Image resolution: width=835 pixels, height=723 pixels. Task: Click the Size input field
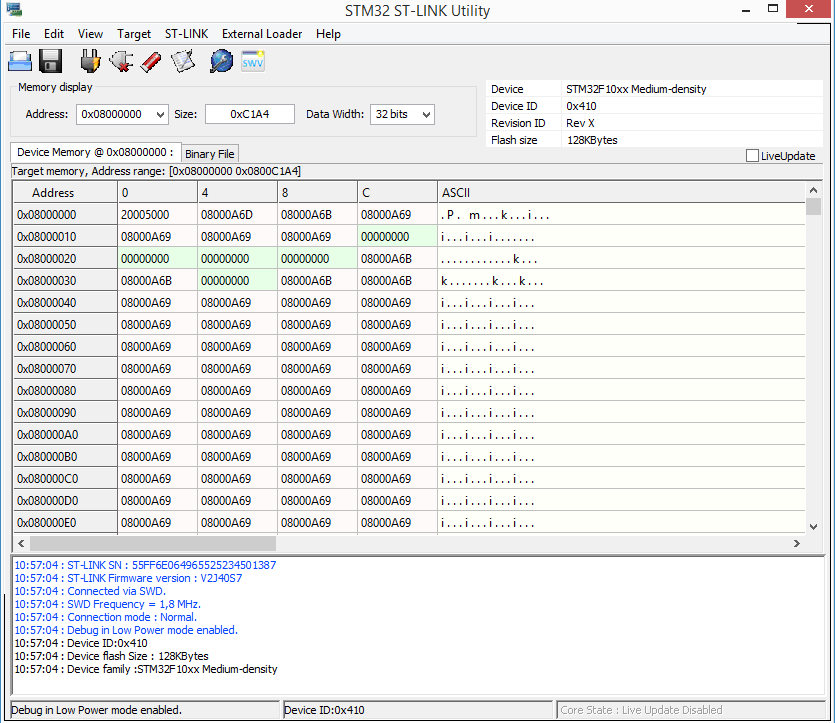(250, 115)
